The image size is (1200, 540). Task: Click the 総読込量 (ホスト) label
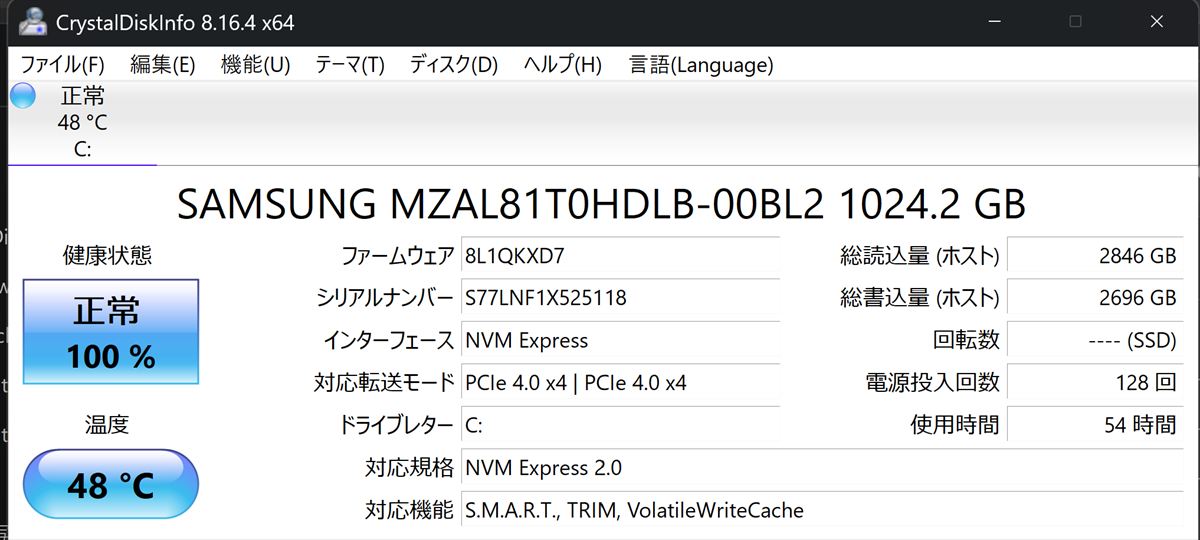[920, 256]
